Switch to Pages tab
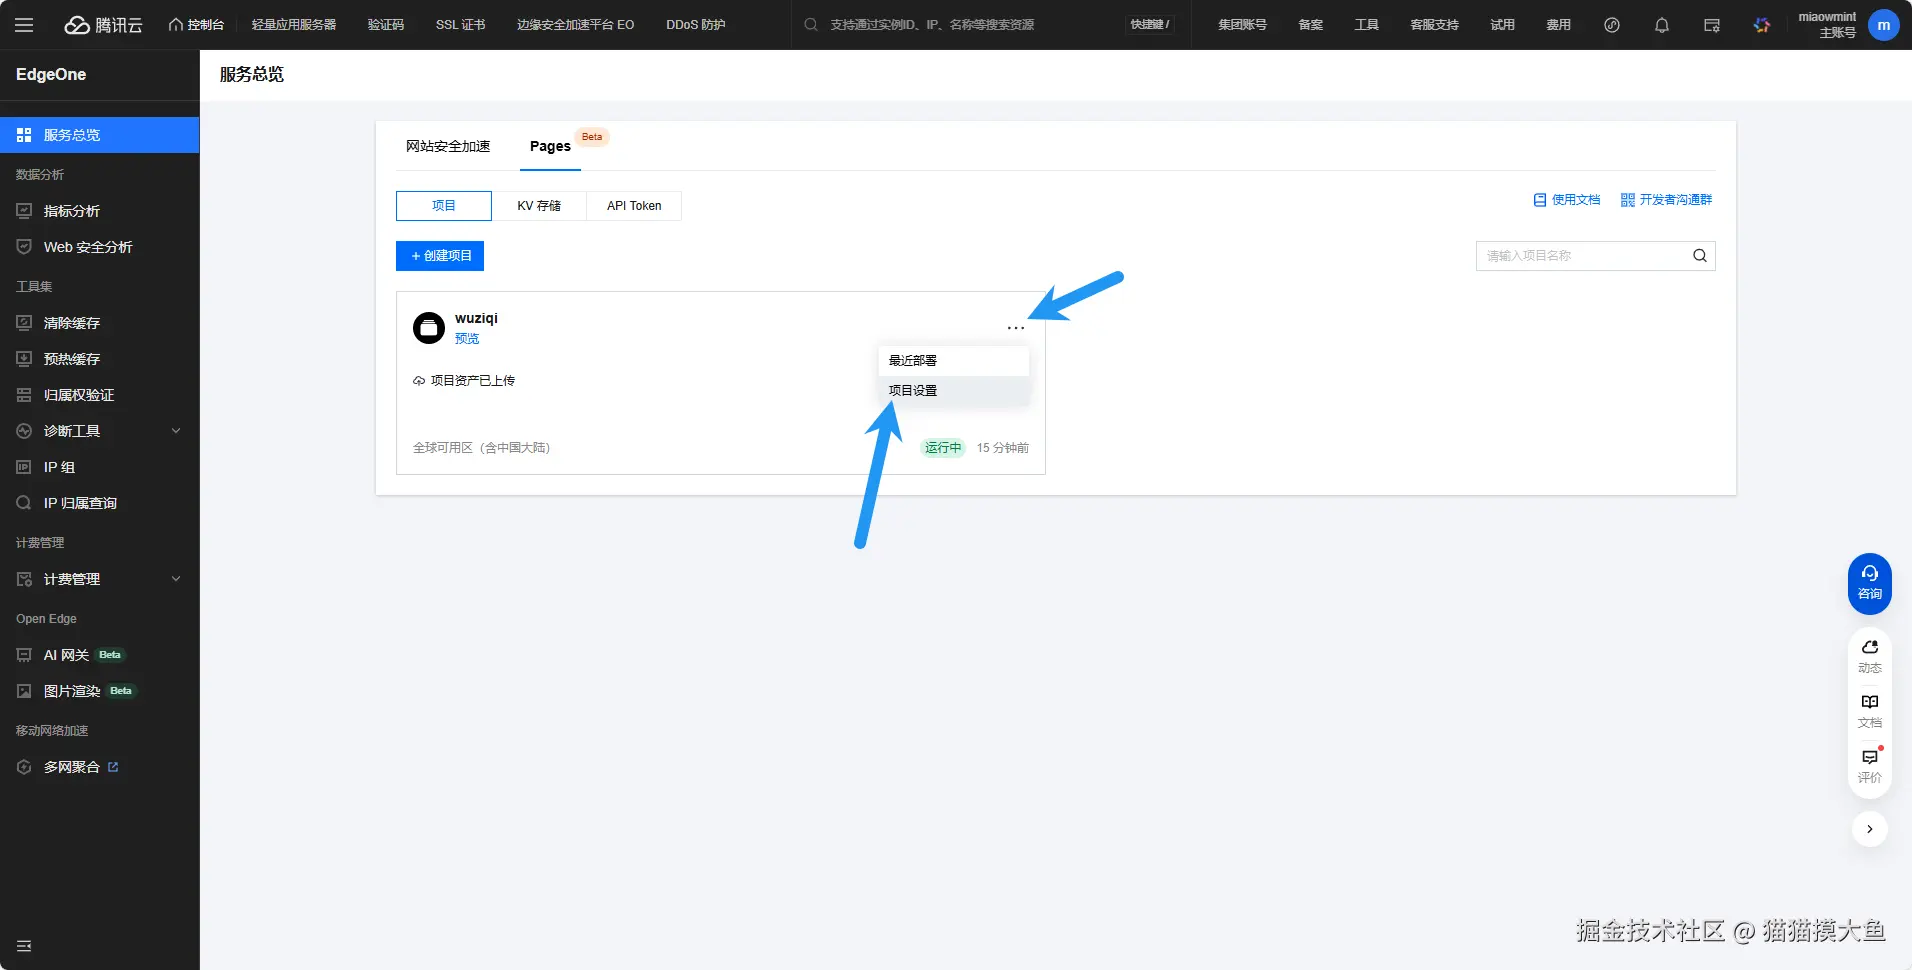The width and height of the screenshot is (1912, 970). click(x=550, y=146)
